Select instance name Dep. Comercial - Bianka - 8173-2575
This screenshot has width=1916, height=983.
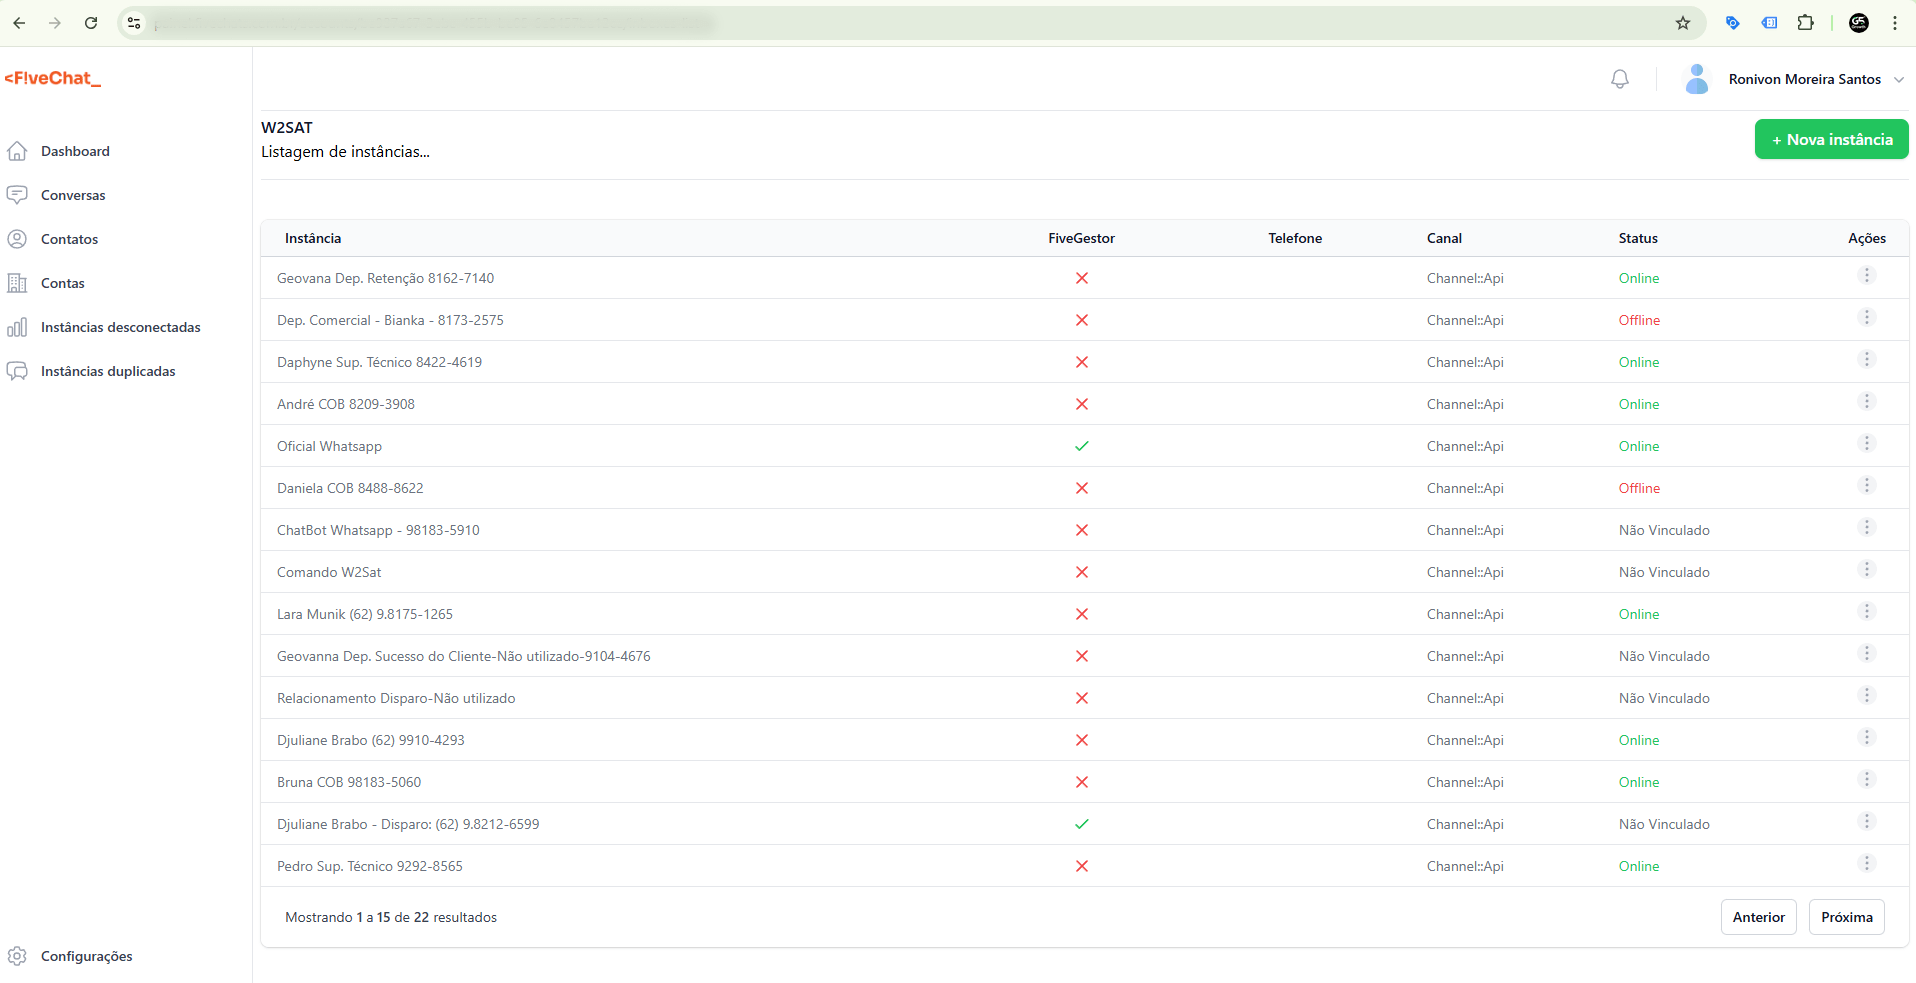tap(390, 320)
